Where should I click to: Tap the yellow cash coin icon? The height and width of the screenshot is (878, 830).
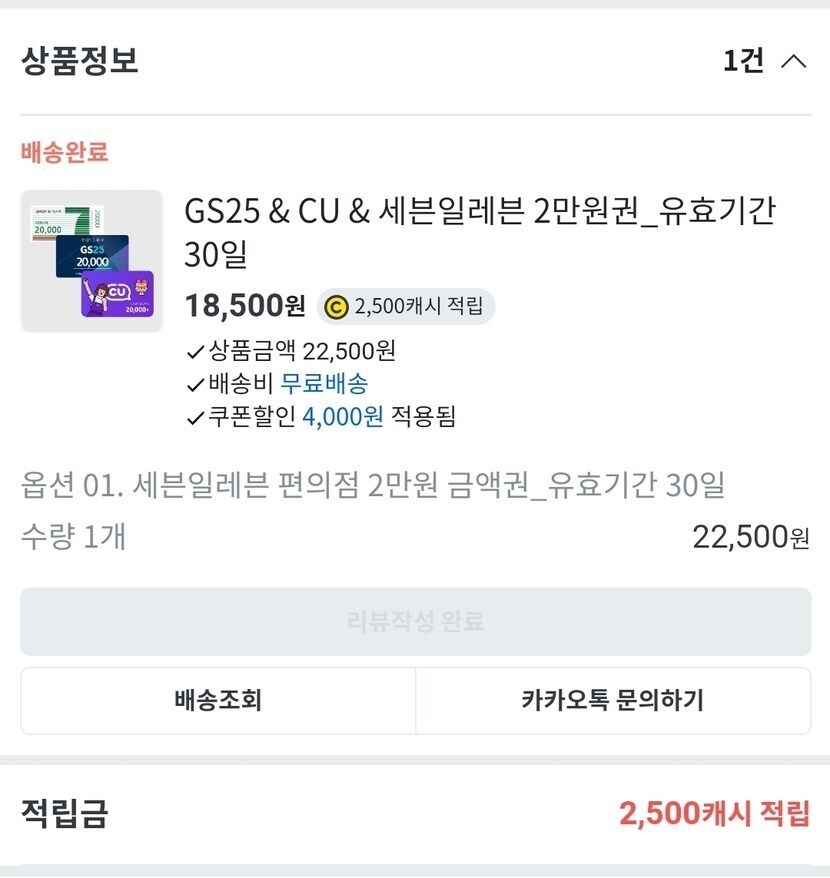pyautogui.click(x=337, y=306)
